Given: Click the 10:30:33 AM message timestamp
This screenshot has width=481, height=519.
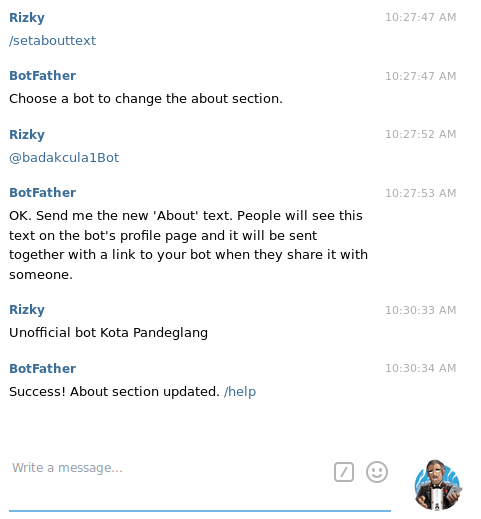Looking at the screenshot, I should coord(421,310).
